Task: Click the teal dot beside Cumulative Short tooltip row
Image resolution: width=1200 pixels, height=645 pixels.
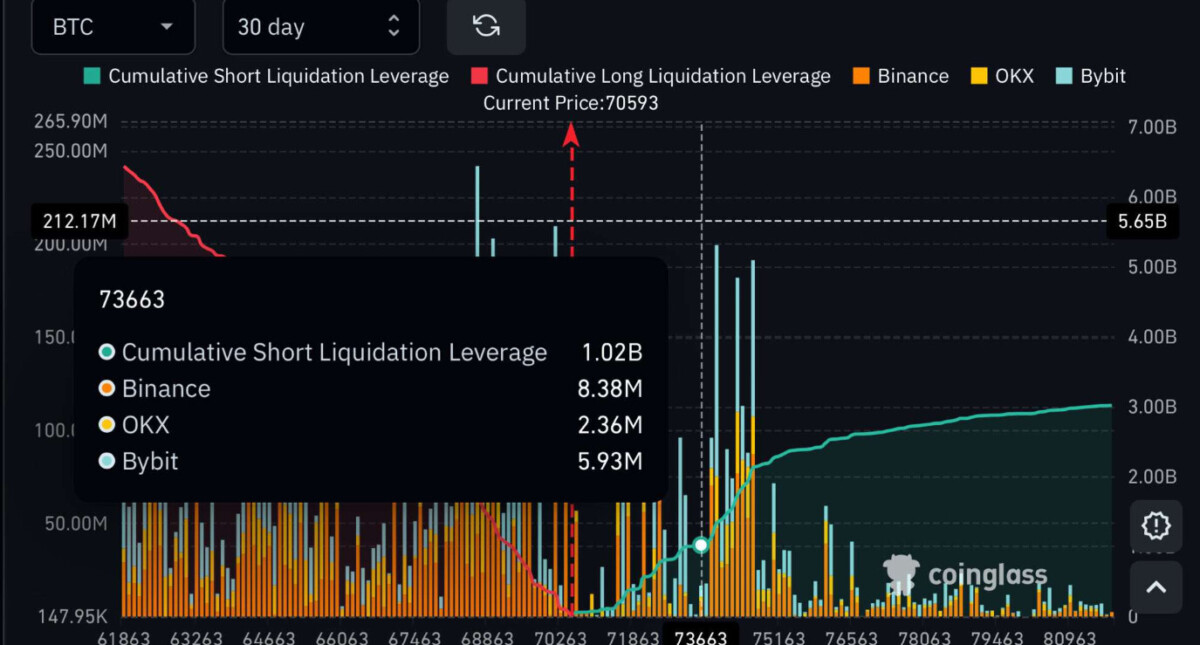Action: [106, 352]
